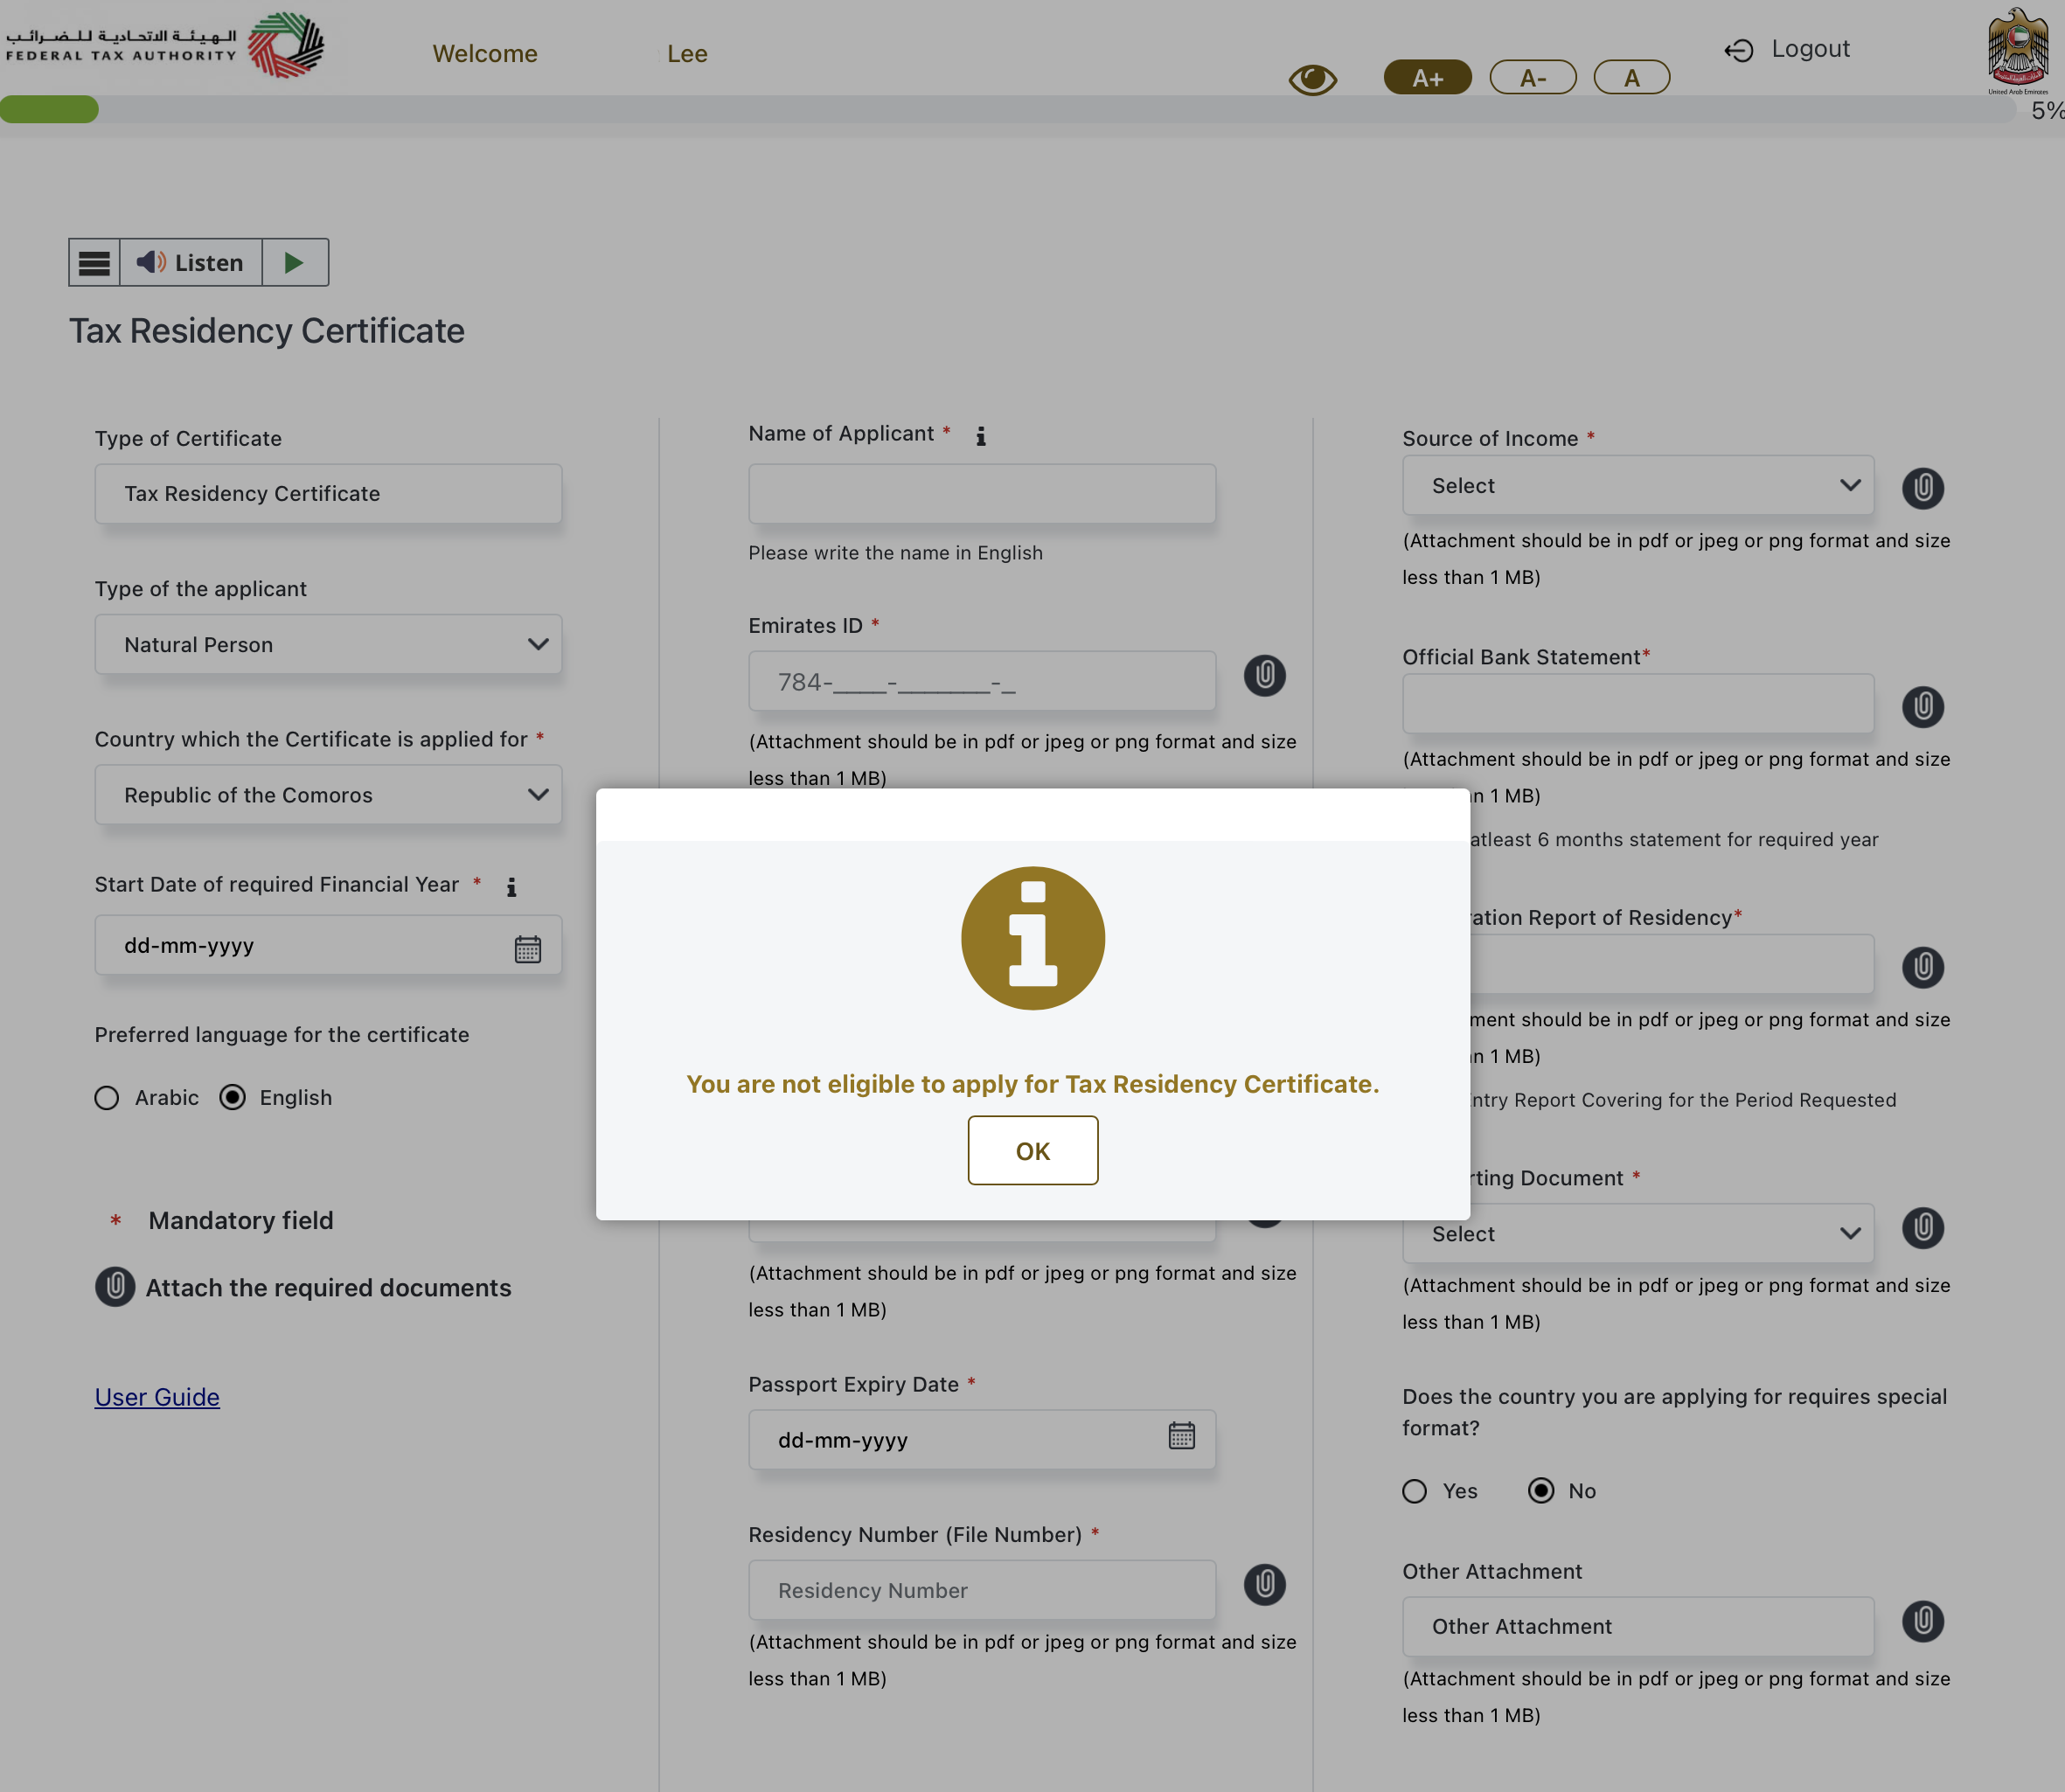The width and height of the screenshot is (2065, 1792).
Task: Open Type of the applicant dropdown
Action: [x=328, y=644]
